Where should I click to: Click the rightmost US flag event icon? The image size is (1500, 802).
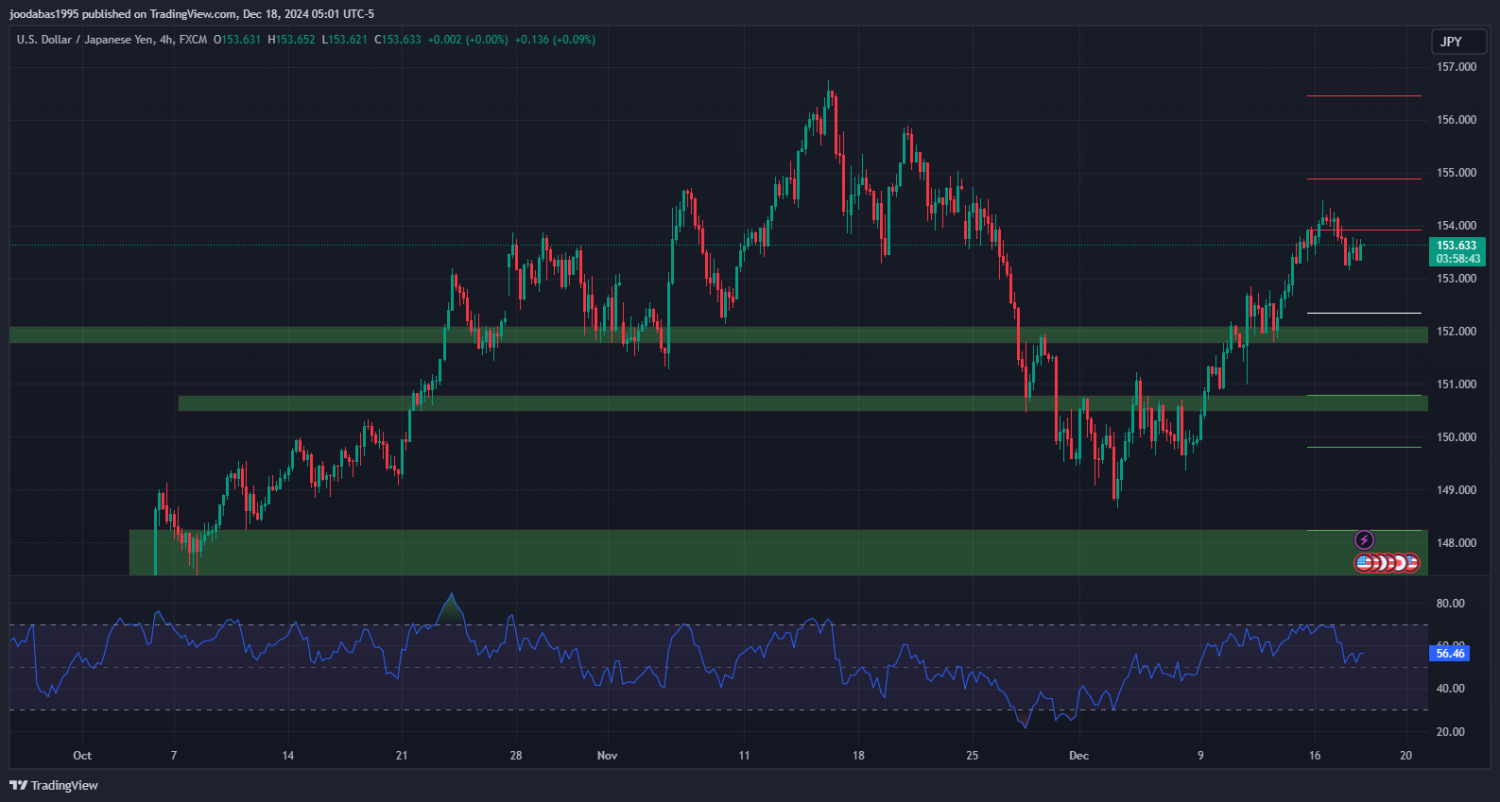1410,563
